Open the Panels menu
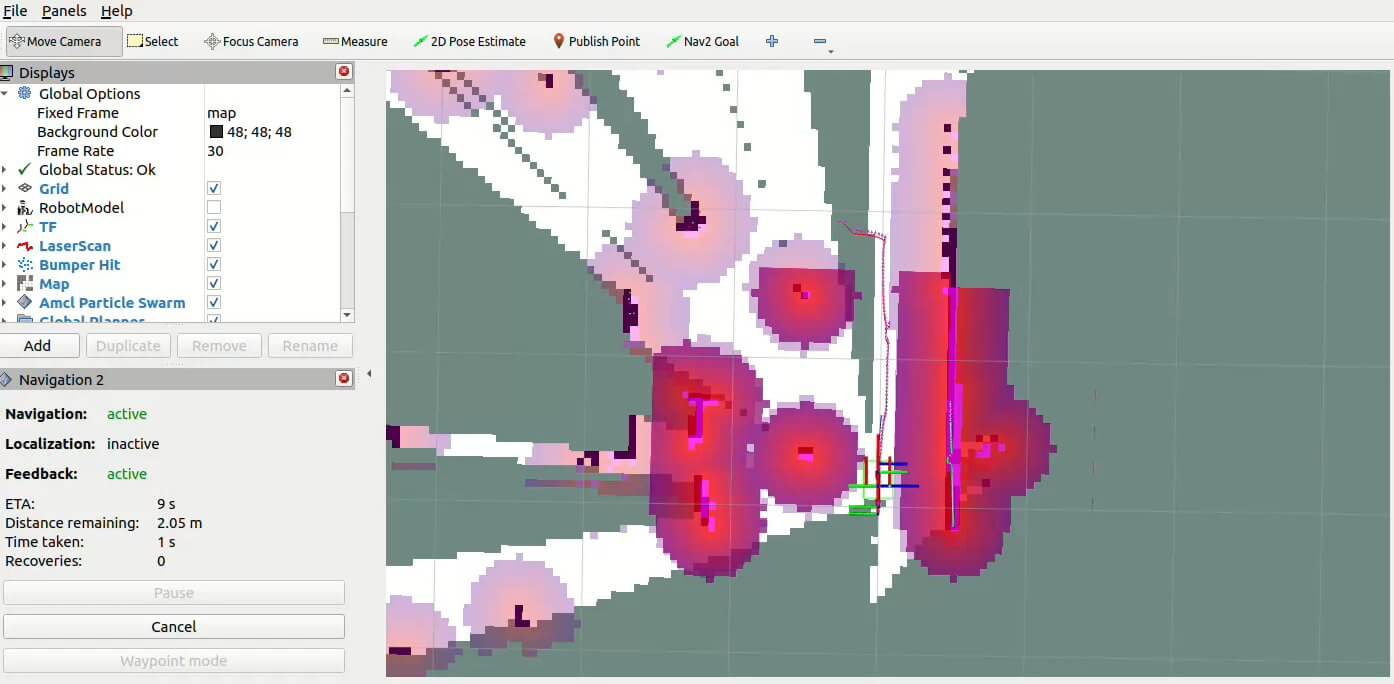 pos(64,11)
